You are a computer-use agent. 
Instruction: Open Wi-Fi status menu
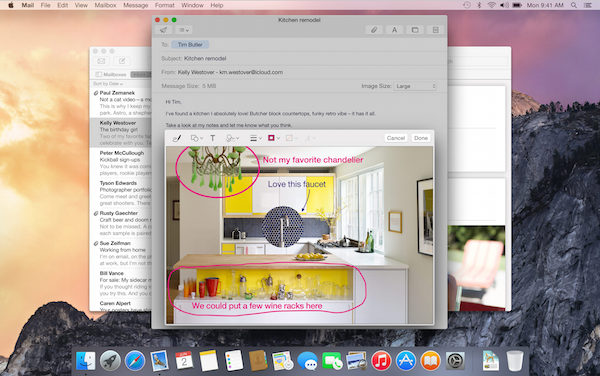point(492,5)
